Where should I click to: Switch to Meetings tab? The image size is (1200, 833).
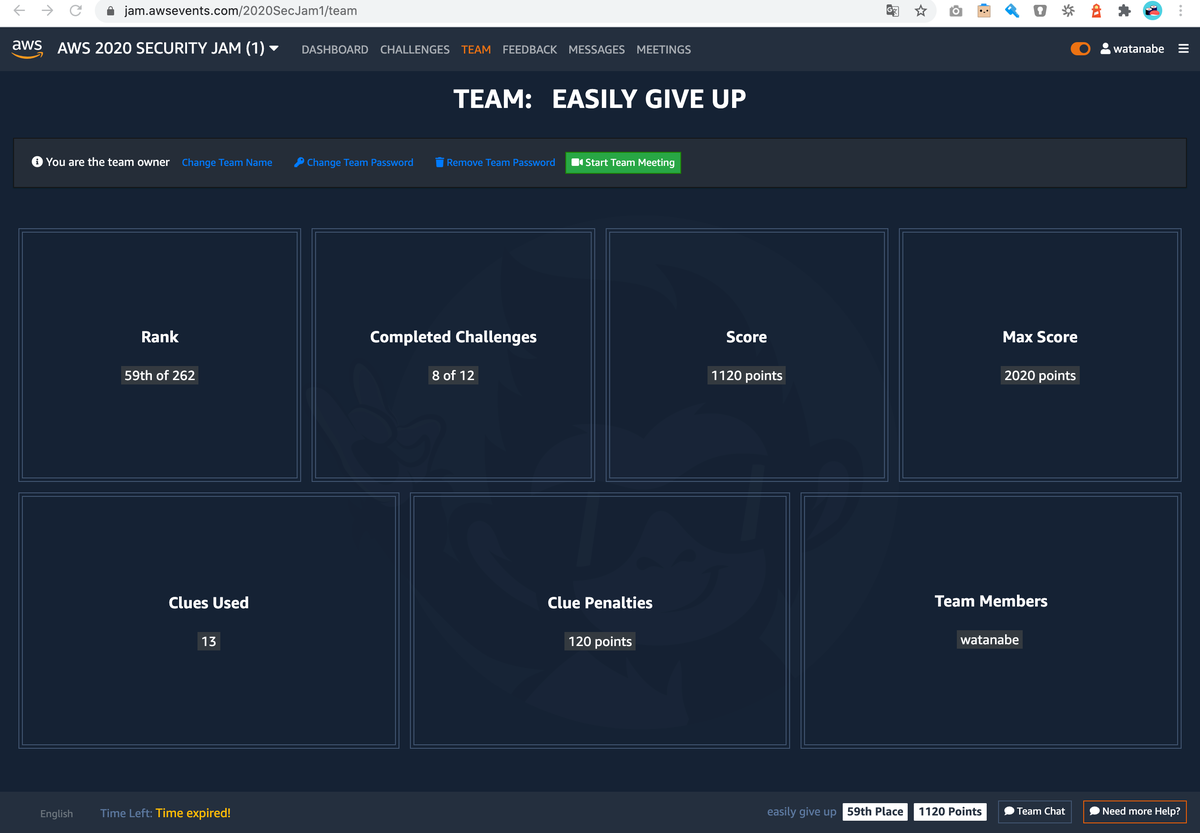pyautogui.click(x=664, y=49)
